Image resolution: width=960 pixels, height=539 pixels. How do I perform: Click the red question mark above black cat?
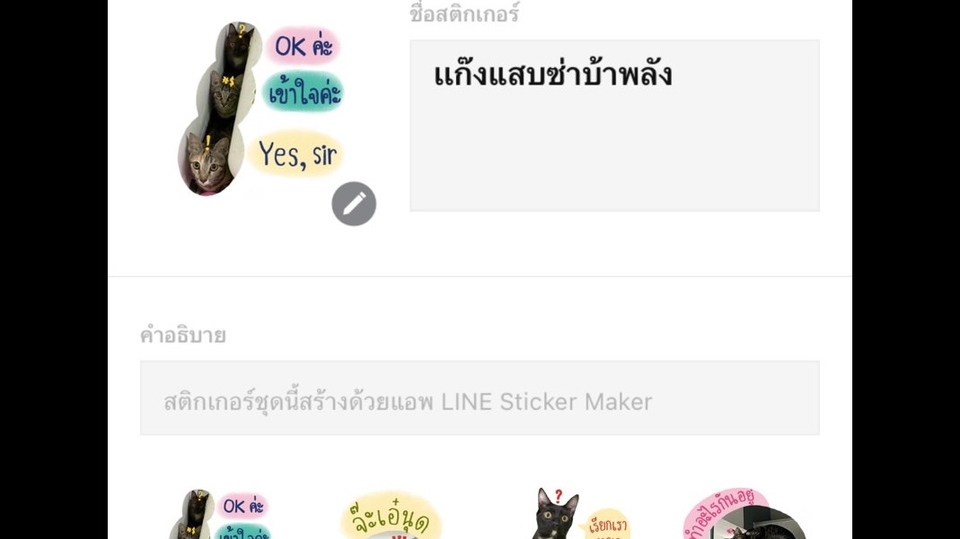point(558,495)
